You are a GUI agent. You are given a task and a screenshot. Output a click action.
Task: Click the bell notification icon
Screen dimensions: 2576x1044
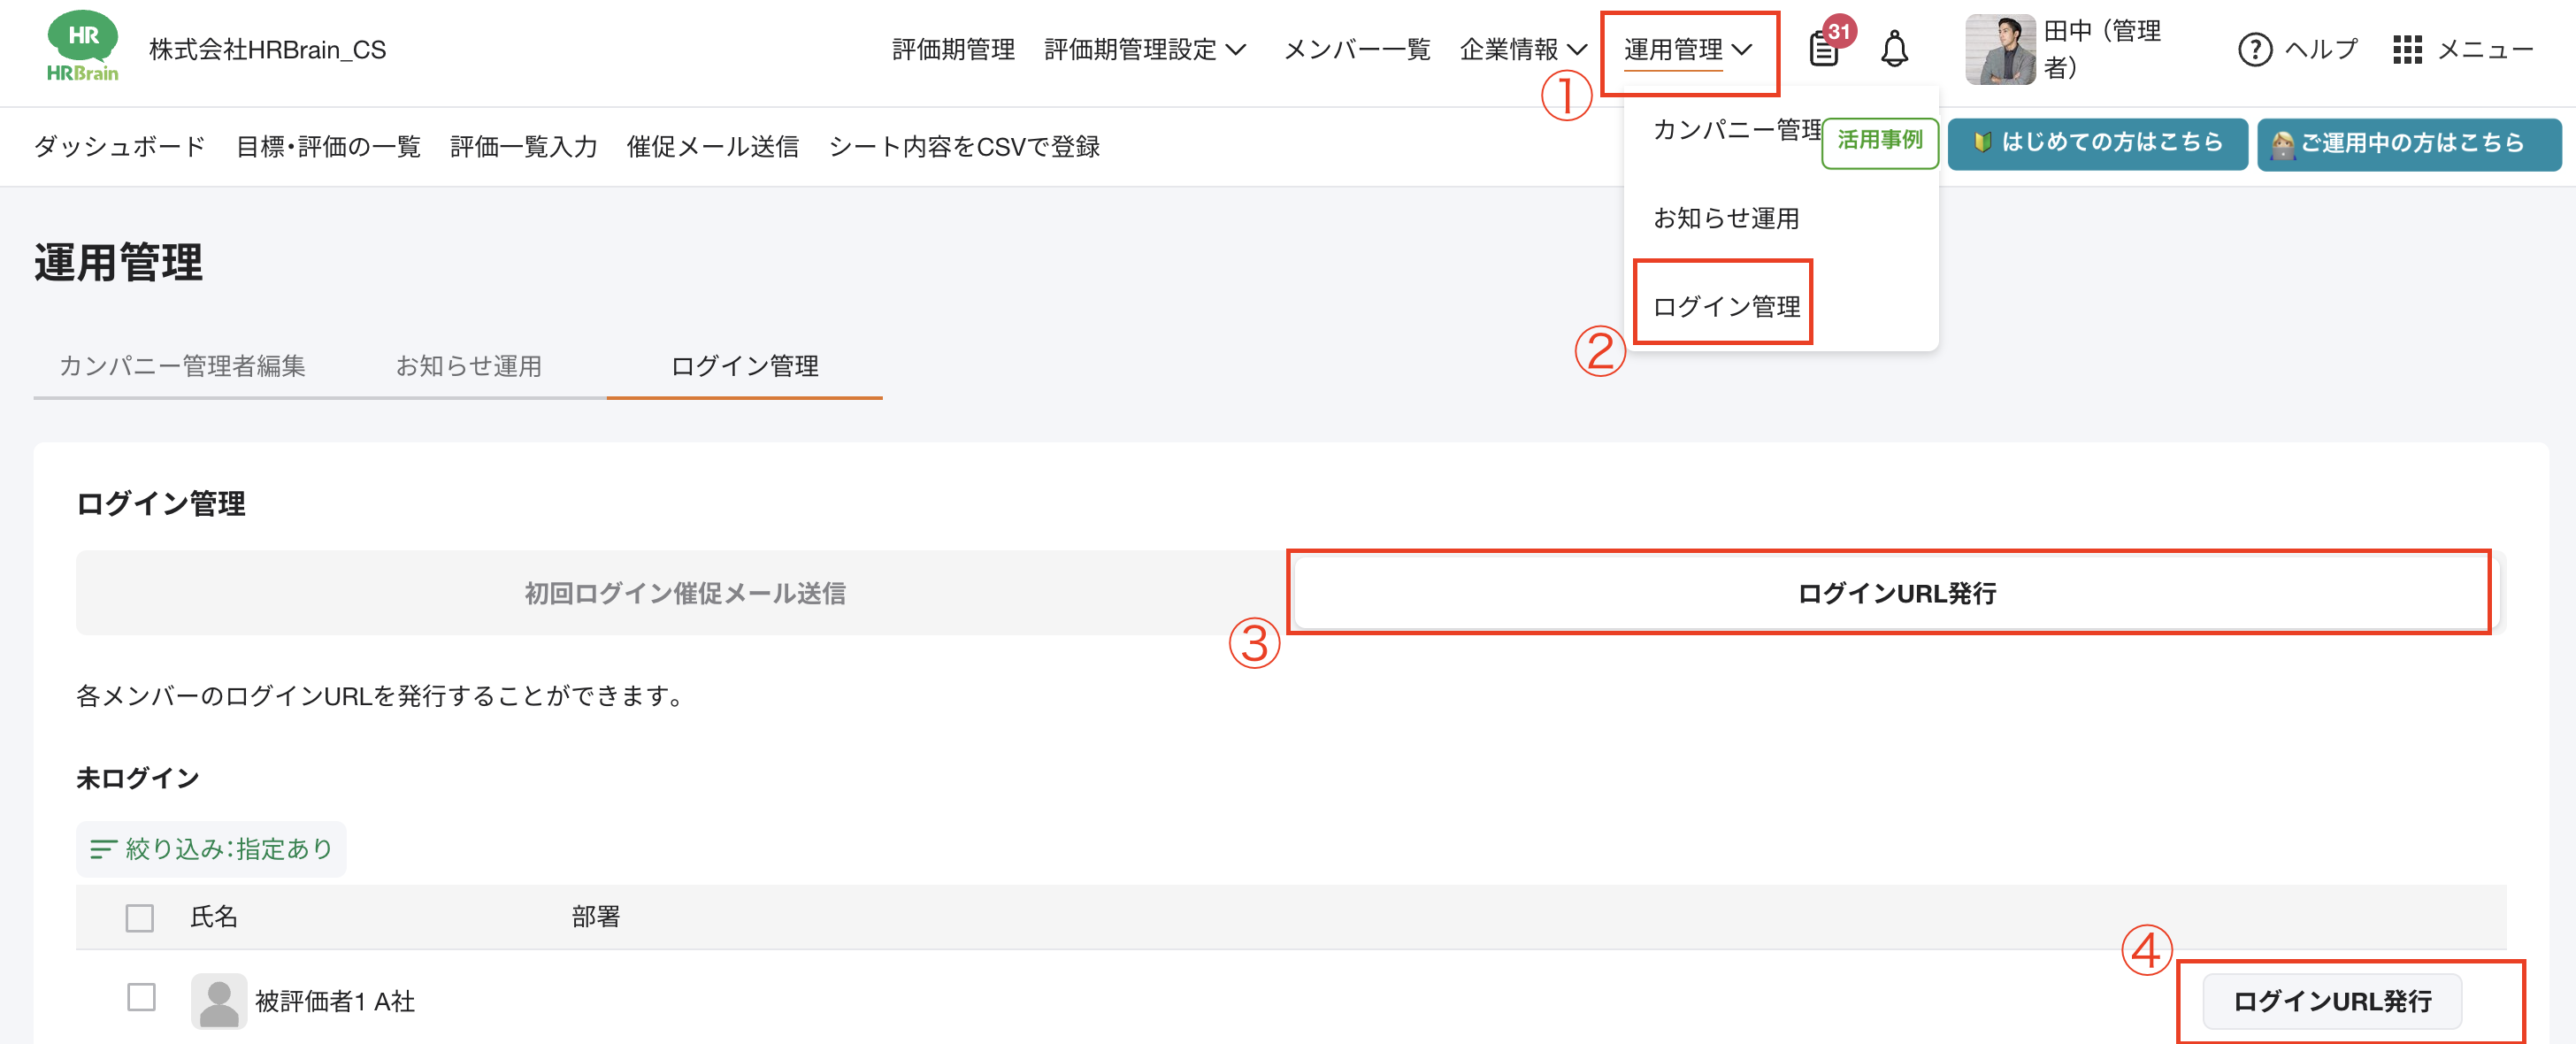click(x=1896, y=48)
